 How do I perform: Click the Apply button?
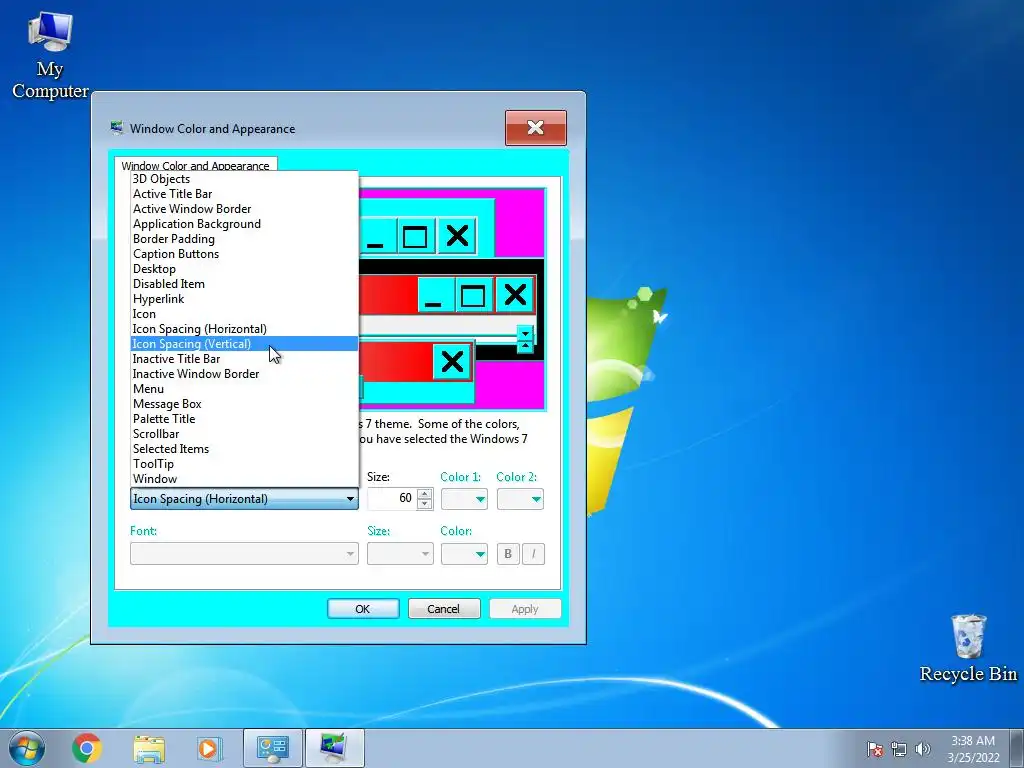525,609
